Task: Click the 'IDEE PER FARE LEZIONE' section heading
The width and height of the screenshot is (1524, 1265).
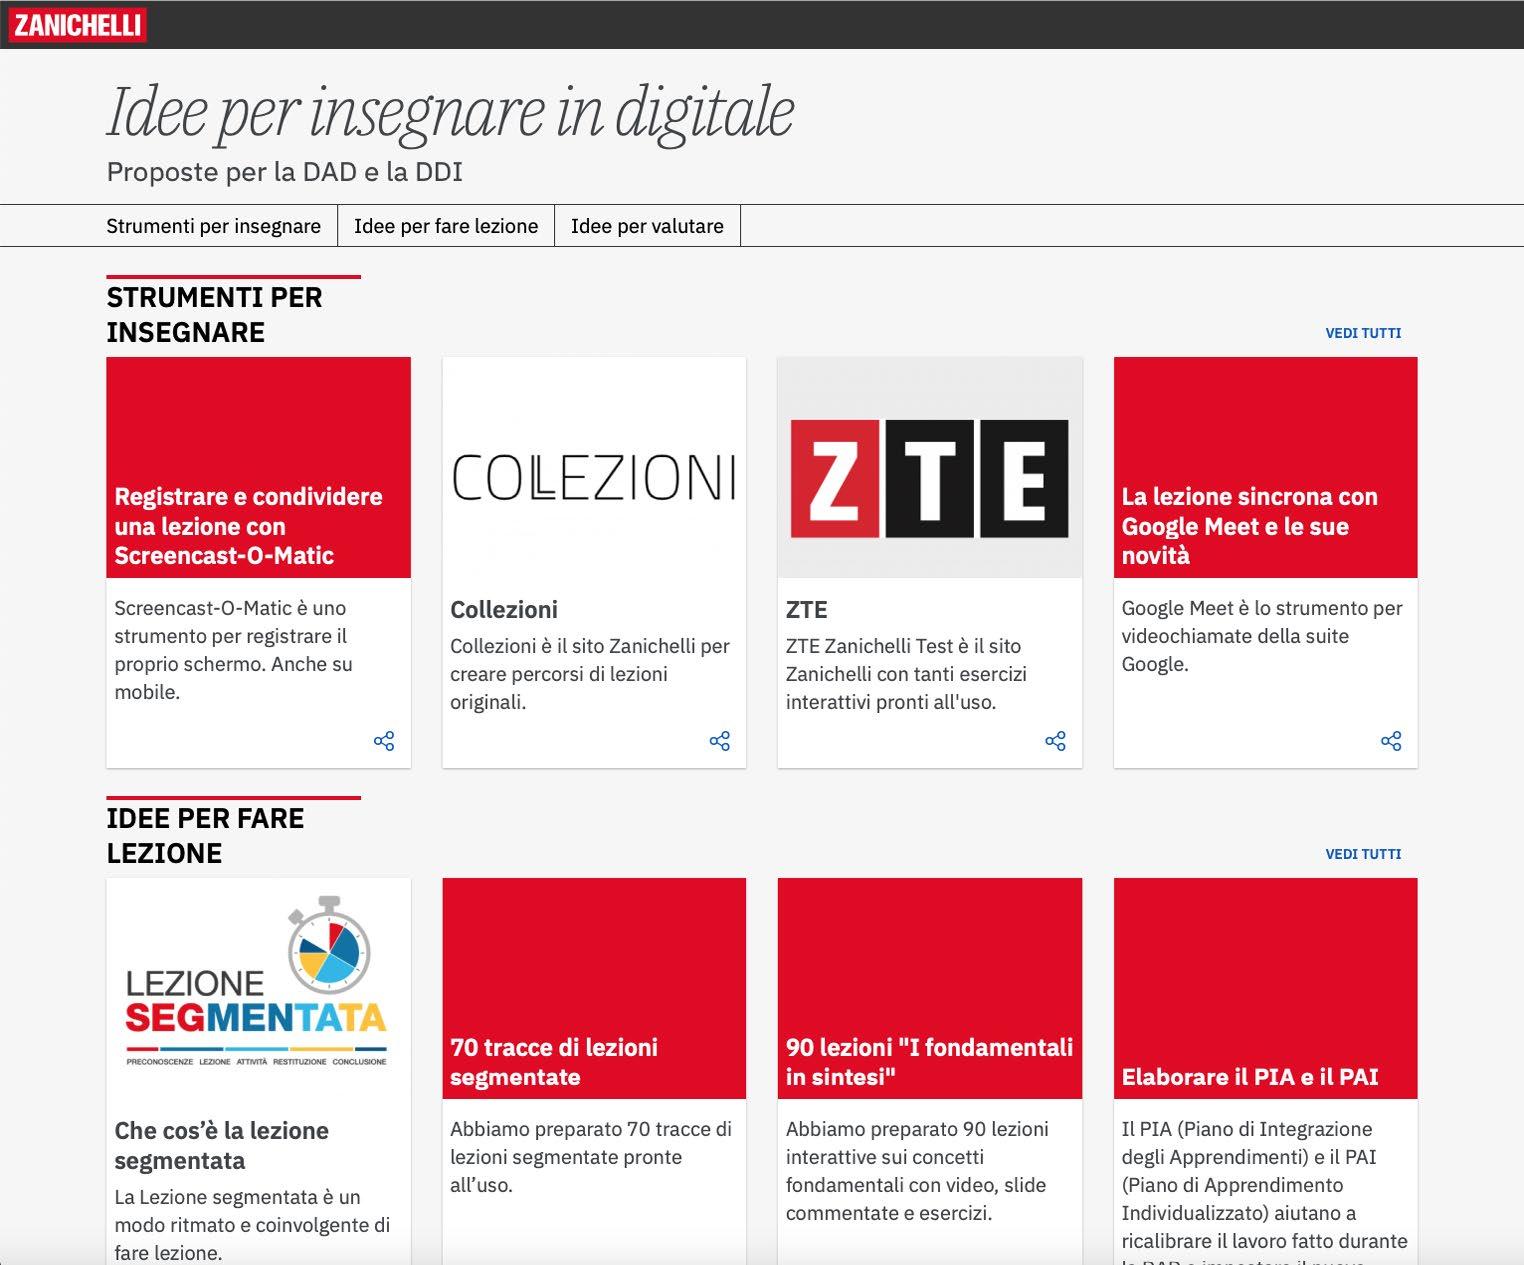Action: [x=206, y=836]
